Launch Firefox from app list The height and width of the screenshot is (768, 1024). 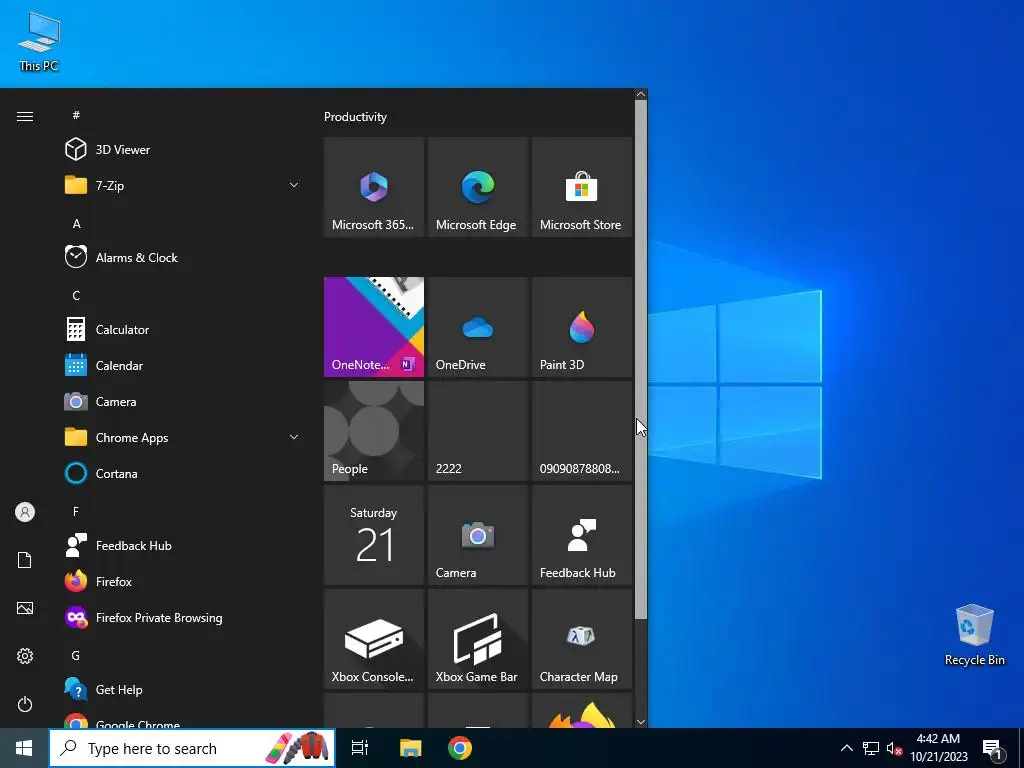(x=183, y=581)
